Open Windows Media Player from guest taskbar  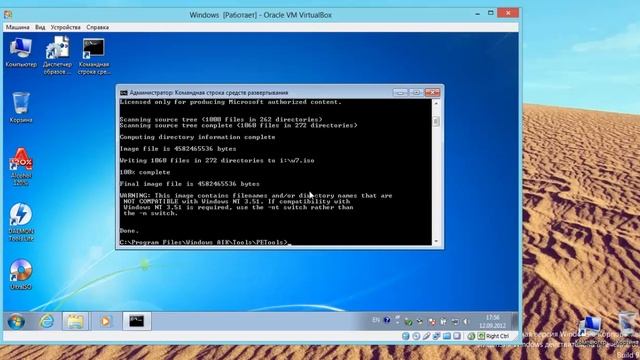[105, 321]
